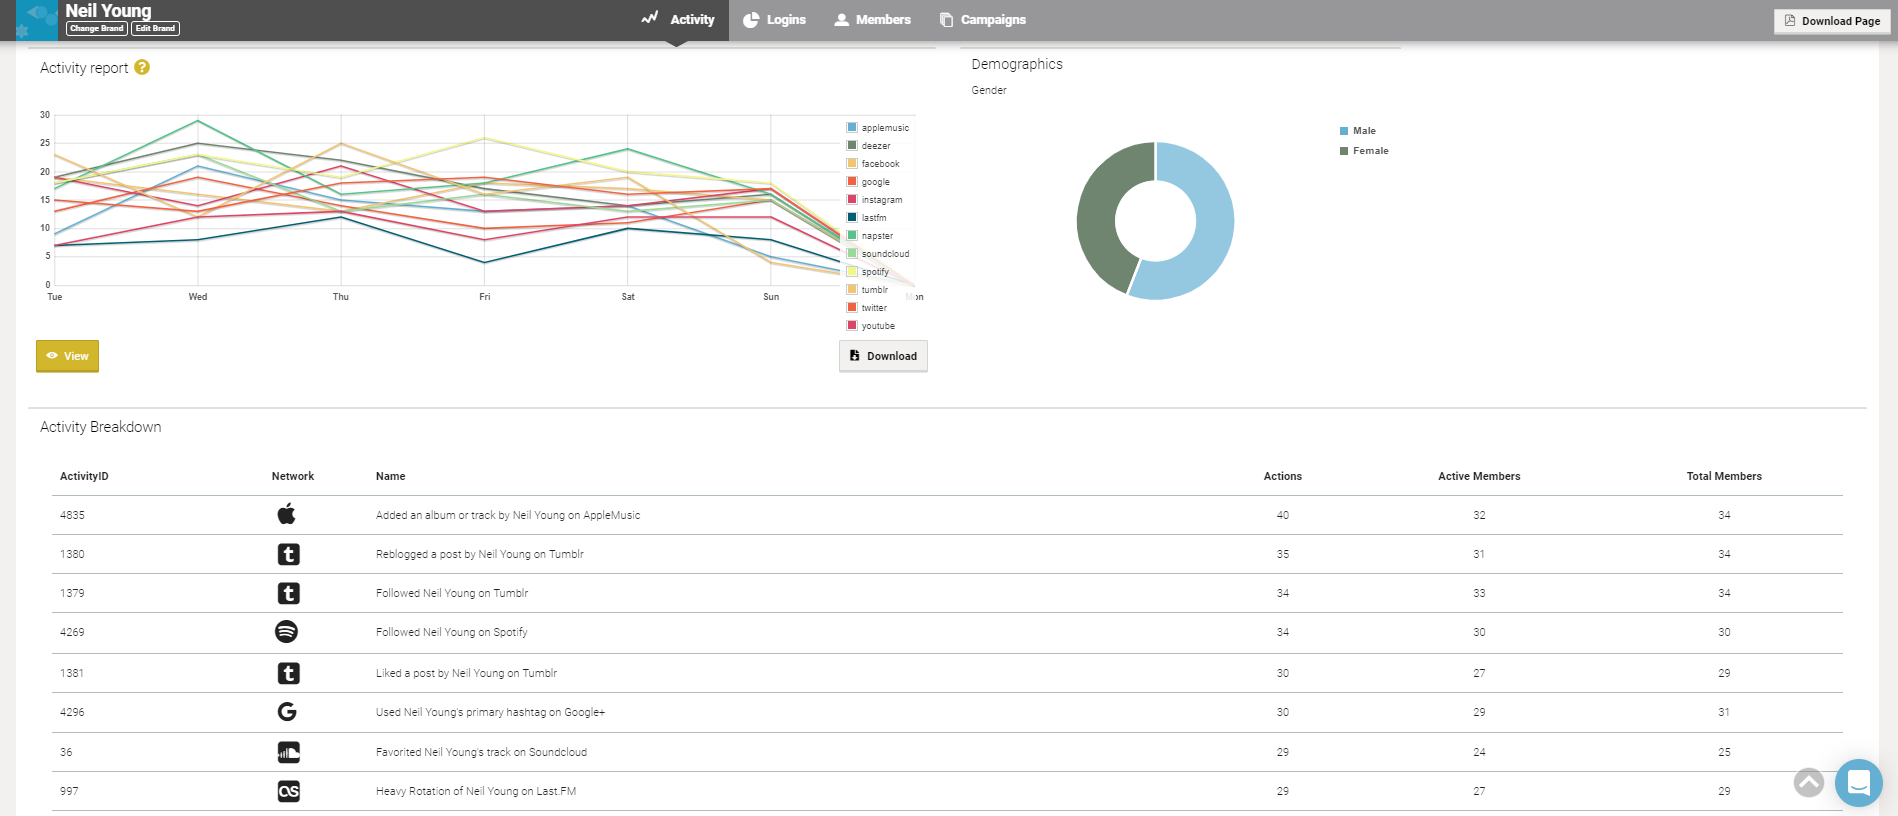Viewport: 1898px width, 816px height.
Task: Click the scroll-to-top arrow icon
Action: tap(1809, 782)
